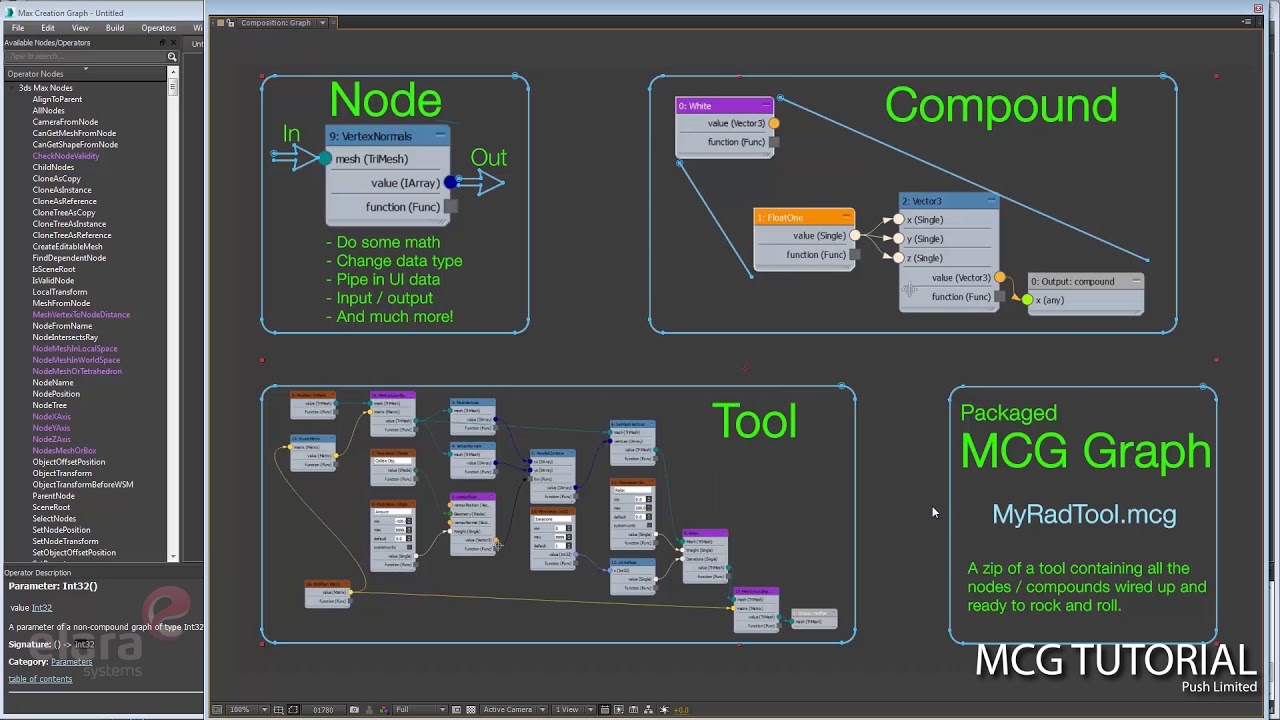Collapse the 0: White node
This screenshot has height=720, width=1280.
pos(766,106)
